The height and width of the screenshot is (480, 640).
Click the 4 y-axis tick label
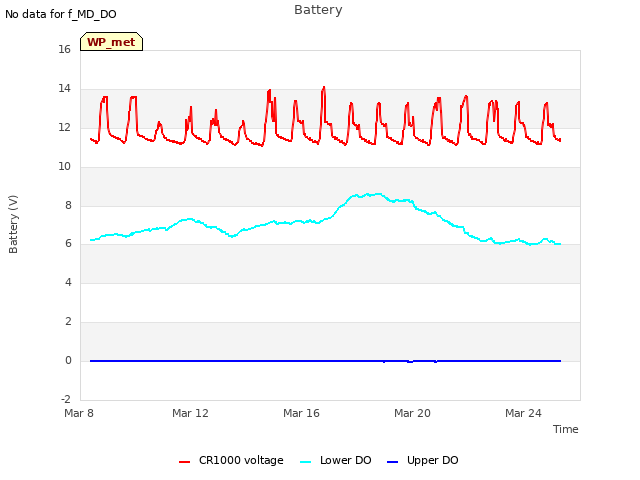click(x=68, y=282)
